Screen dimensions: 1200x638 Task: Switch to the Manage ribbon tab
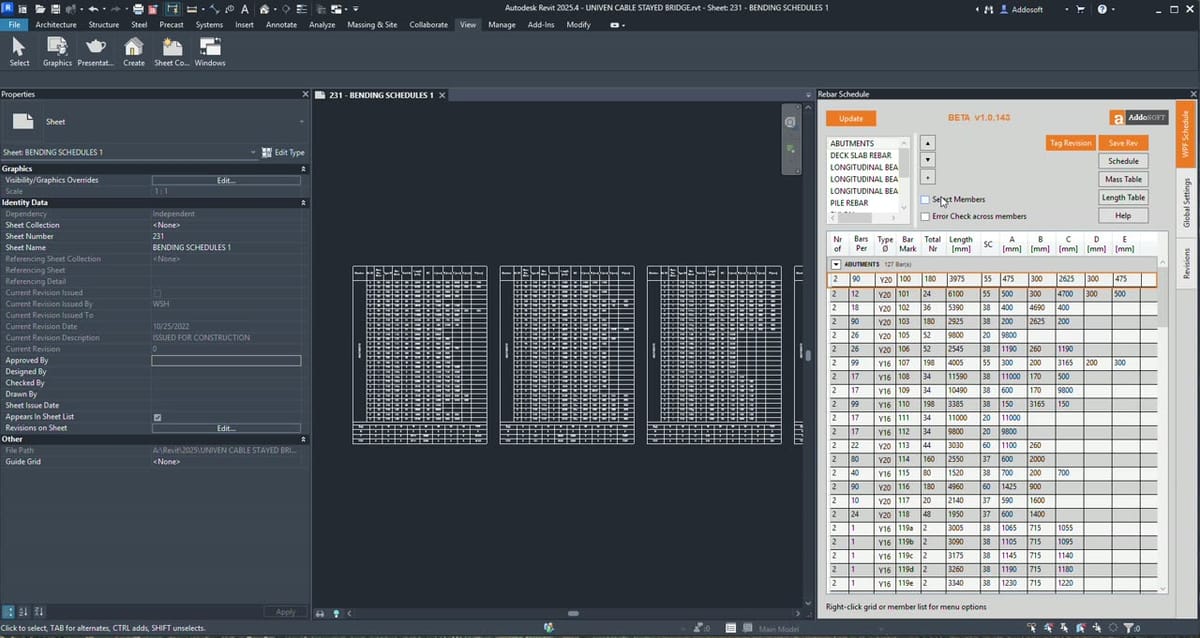[x=502, y=24]
